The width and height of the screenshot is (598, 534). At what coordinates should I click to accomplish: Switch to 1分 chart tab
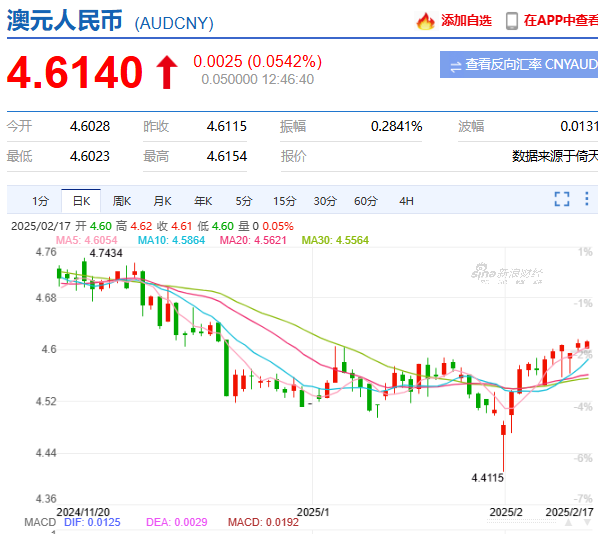coord(40,201)
